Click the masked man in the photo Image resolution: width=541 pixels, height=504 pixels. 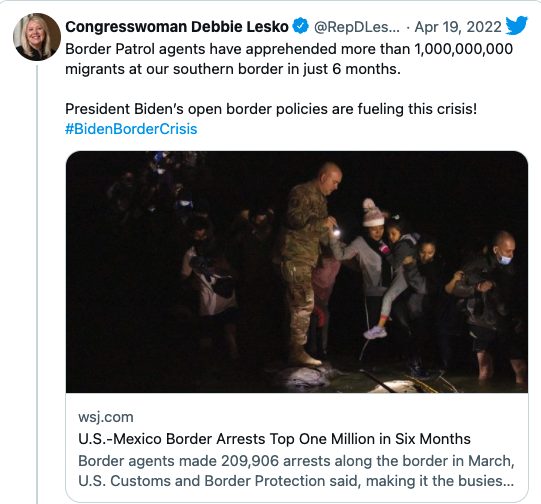(x=490, y=304)
